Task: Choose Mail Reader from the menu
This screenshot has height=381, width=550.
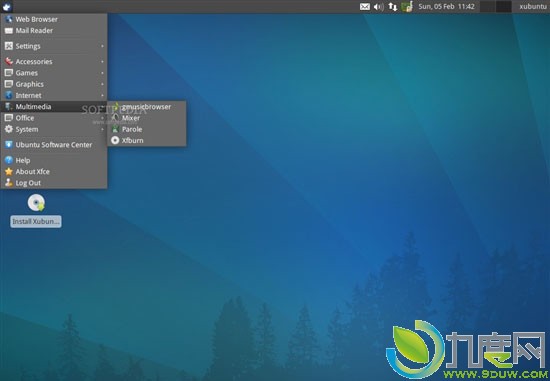Action: tap(54, 31)
